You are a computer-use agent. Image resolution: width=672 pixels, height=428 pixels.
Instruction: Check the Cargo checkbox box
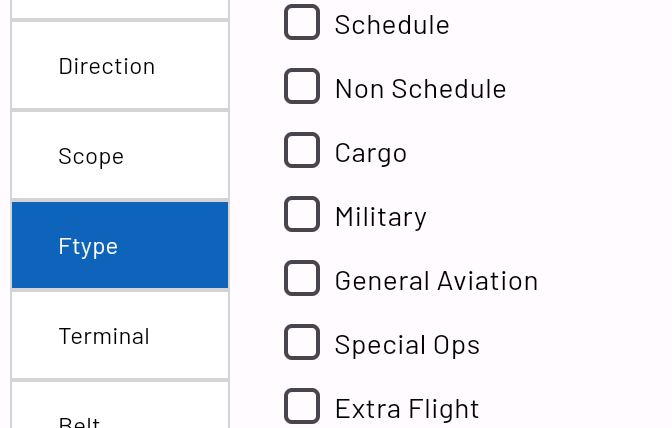click(302, 151)
